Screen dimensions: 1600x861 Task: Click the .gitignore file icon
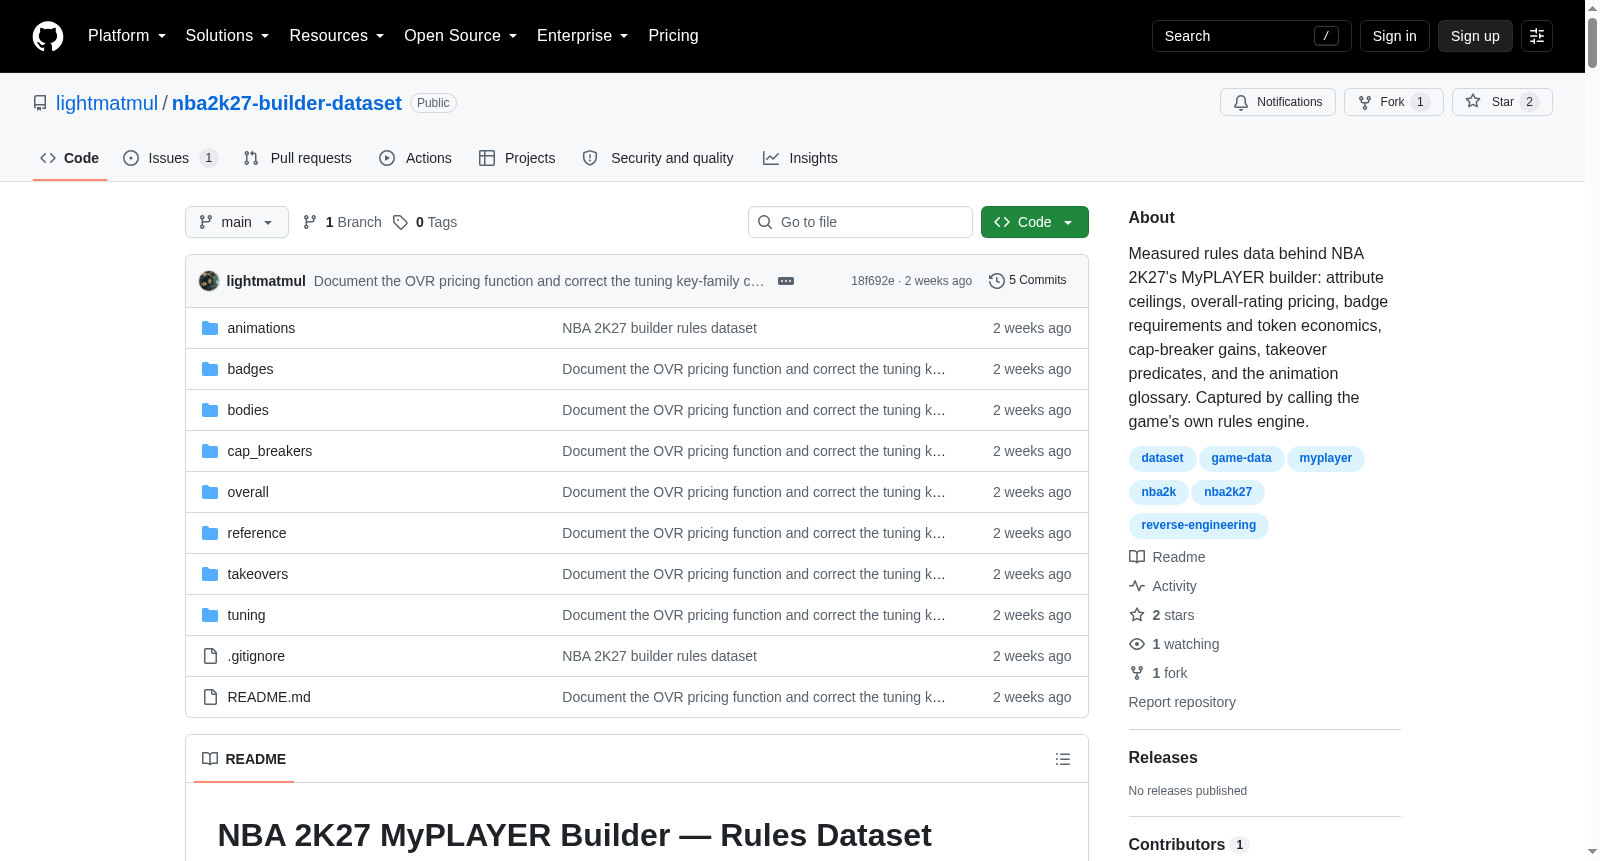[x=210, y=656]
